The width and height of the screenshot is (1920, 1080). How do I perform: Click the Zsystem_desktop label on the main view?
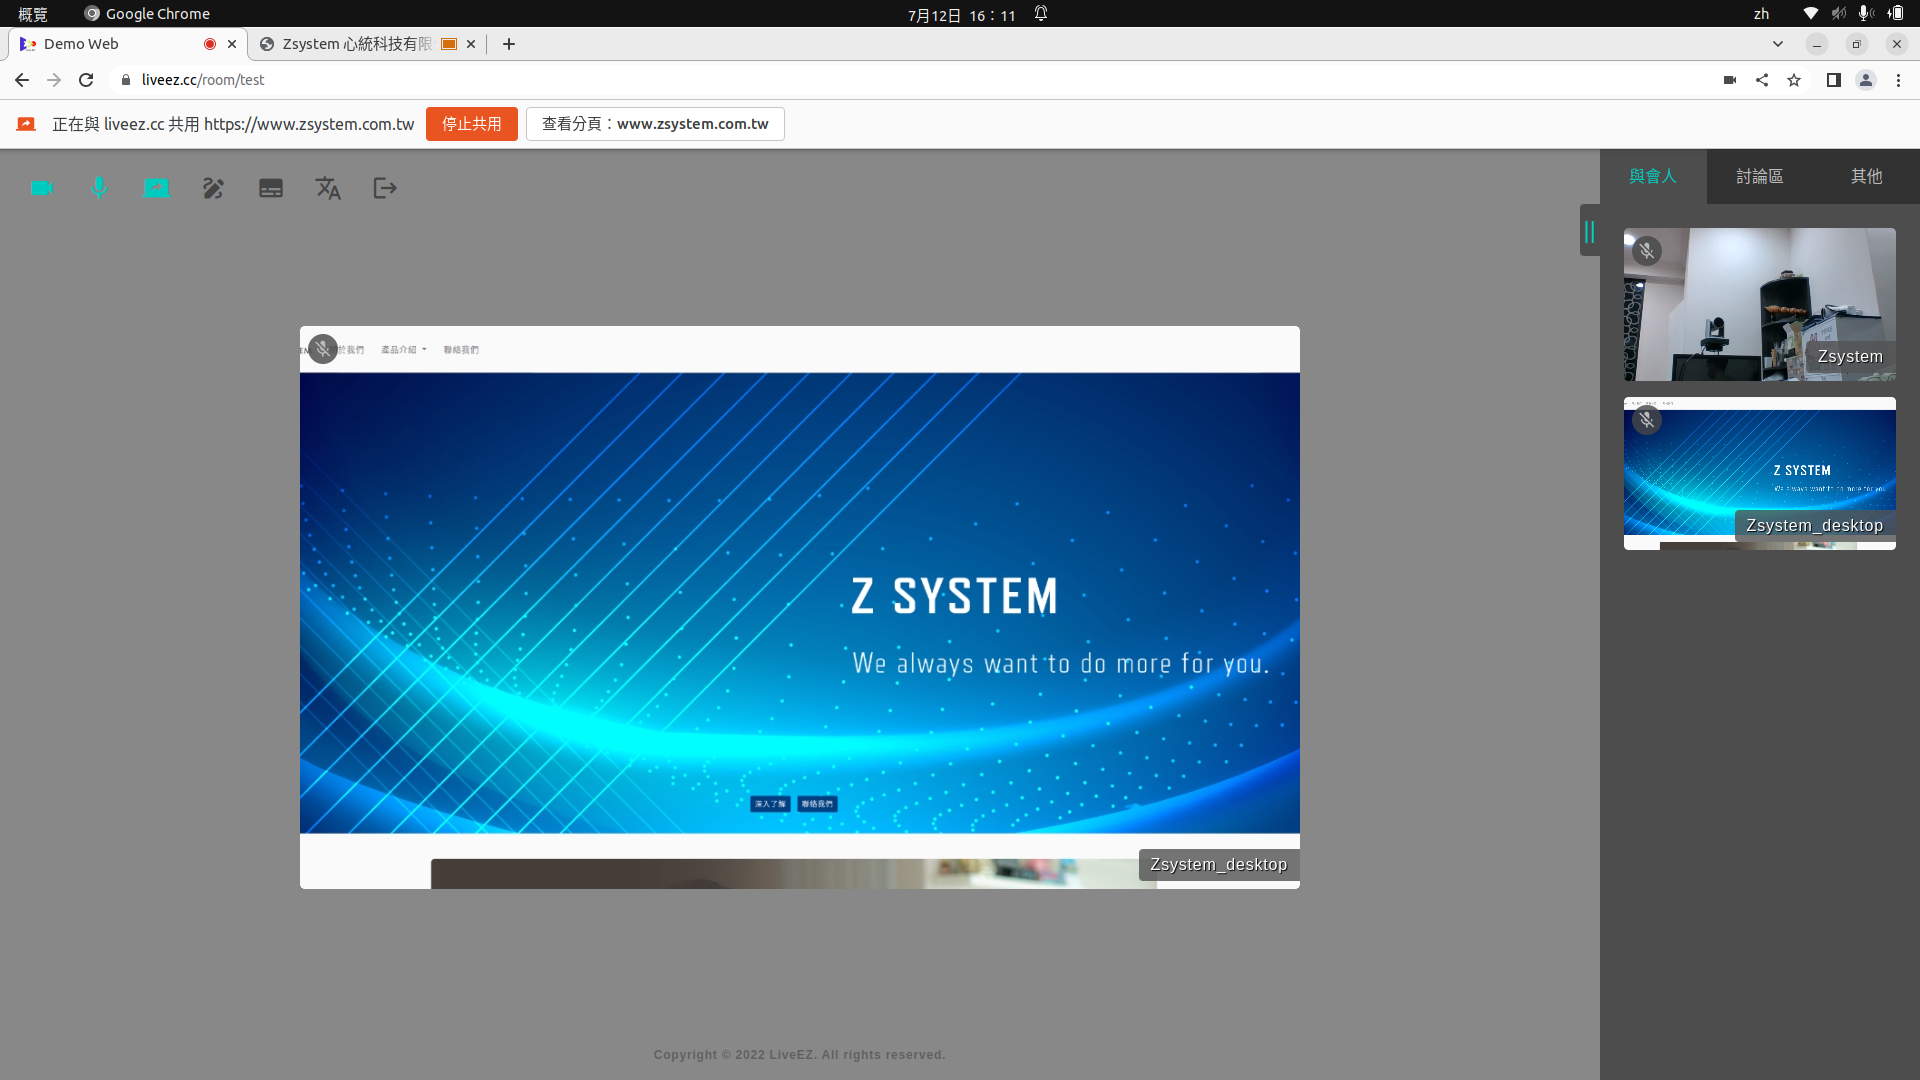click(1218, 864)
